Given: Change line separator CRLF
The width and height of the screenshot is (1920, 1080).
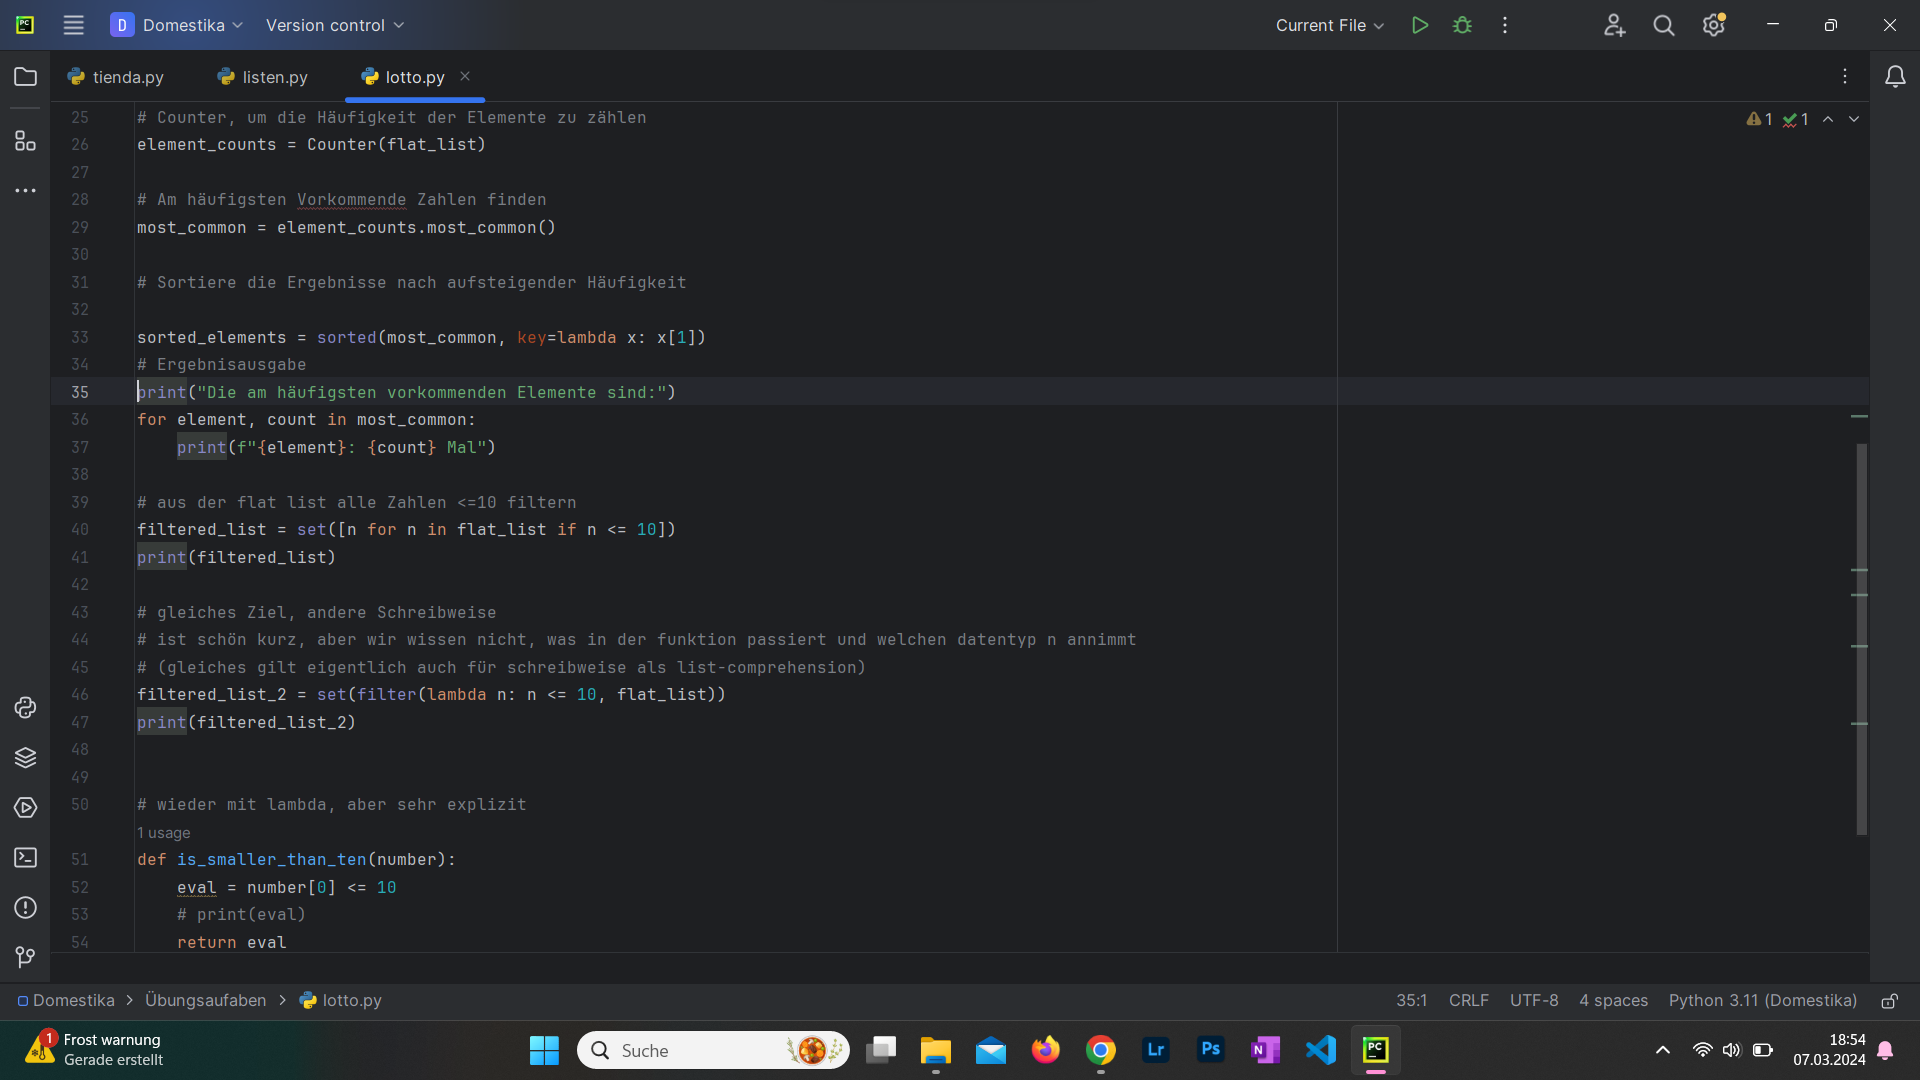Looking at the screenshot, I should pyautogui.click(x=1469, y=1001).
